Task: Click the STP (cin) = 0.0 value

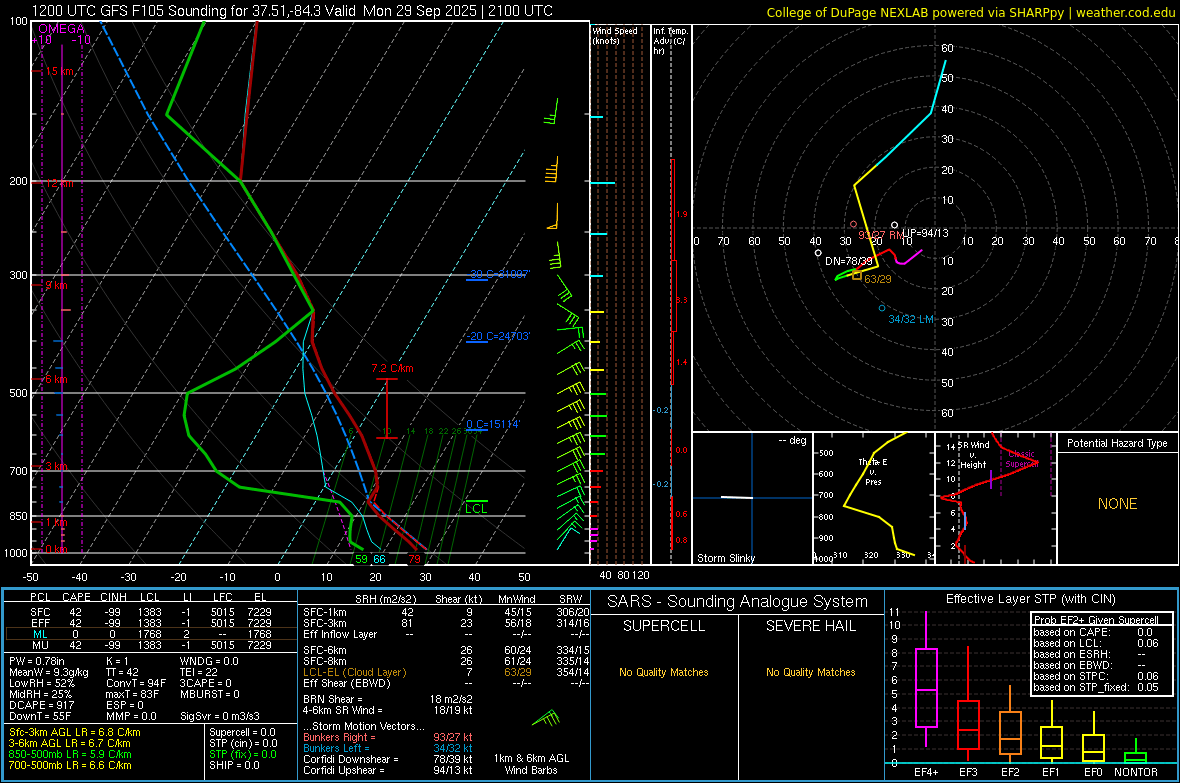Action: click(x=243, y=743)
